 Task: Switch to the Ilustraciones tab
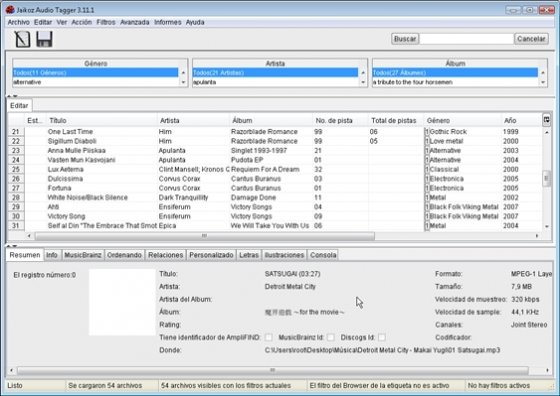pos(284,255)
